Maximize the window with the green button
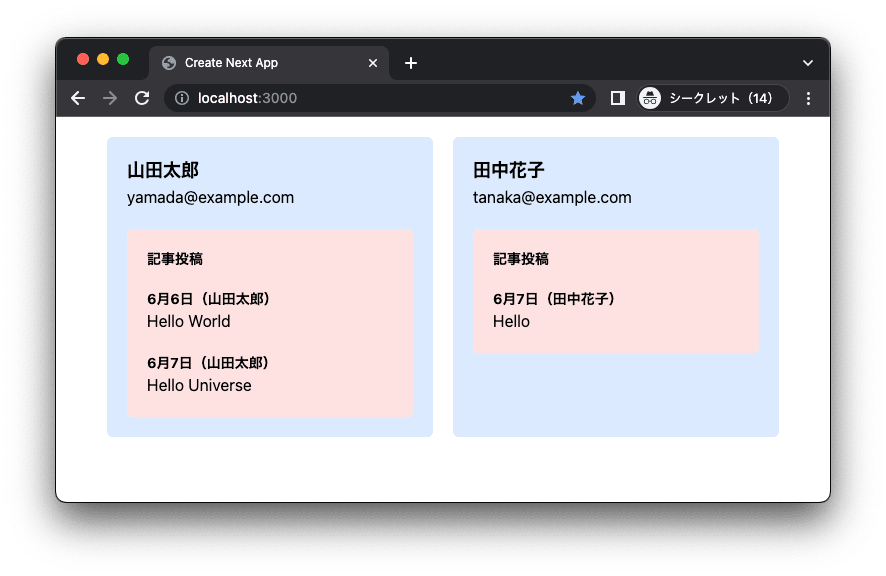The height and width of the screenshot is (576, 886). 123,59
